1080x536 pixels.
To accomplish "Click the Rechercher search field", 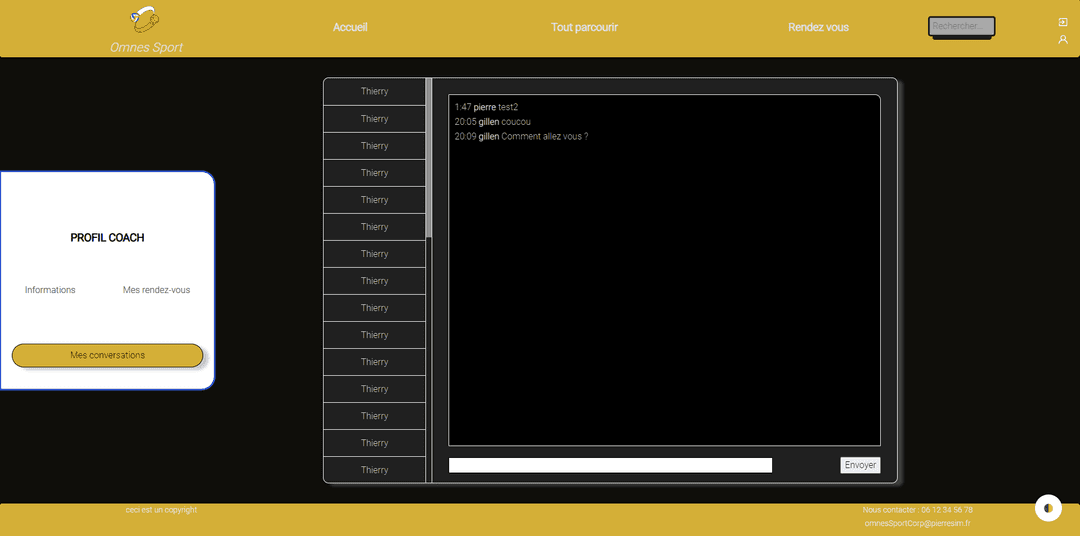I will (x=961, y=26).
